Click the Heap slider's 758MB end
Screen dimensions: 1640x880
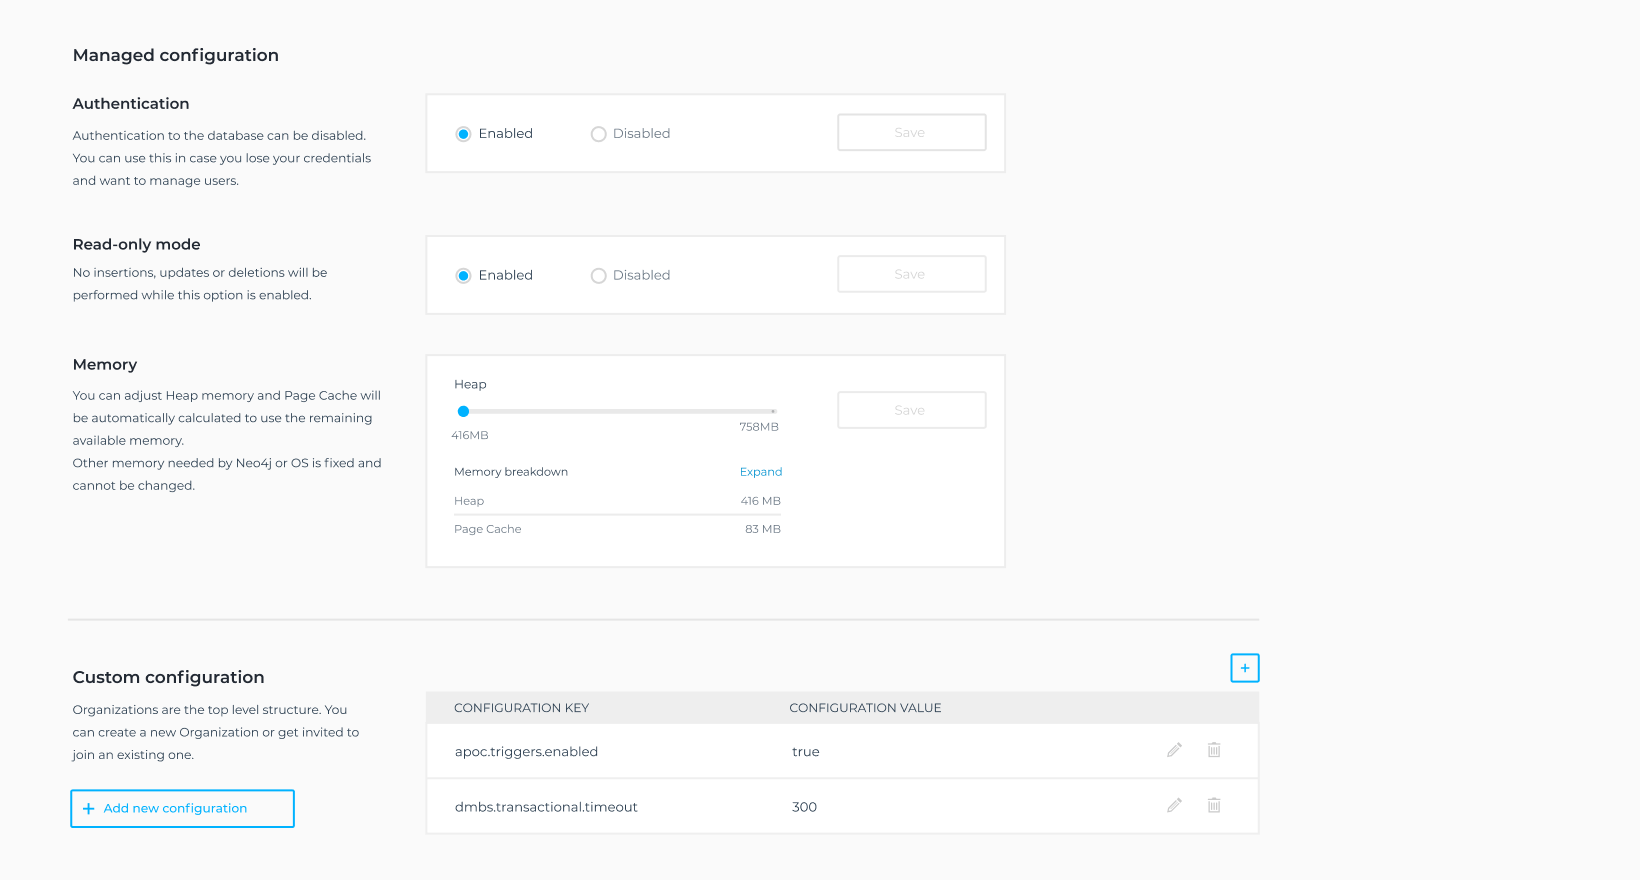[773, 411]
